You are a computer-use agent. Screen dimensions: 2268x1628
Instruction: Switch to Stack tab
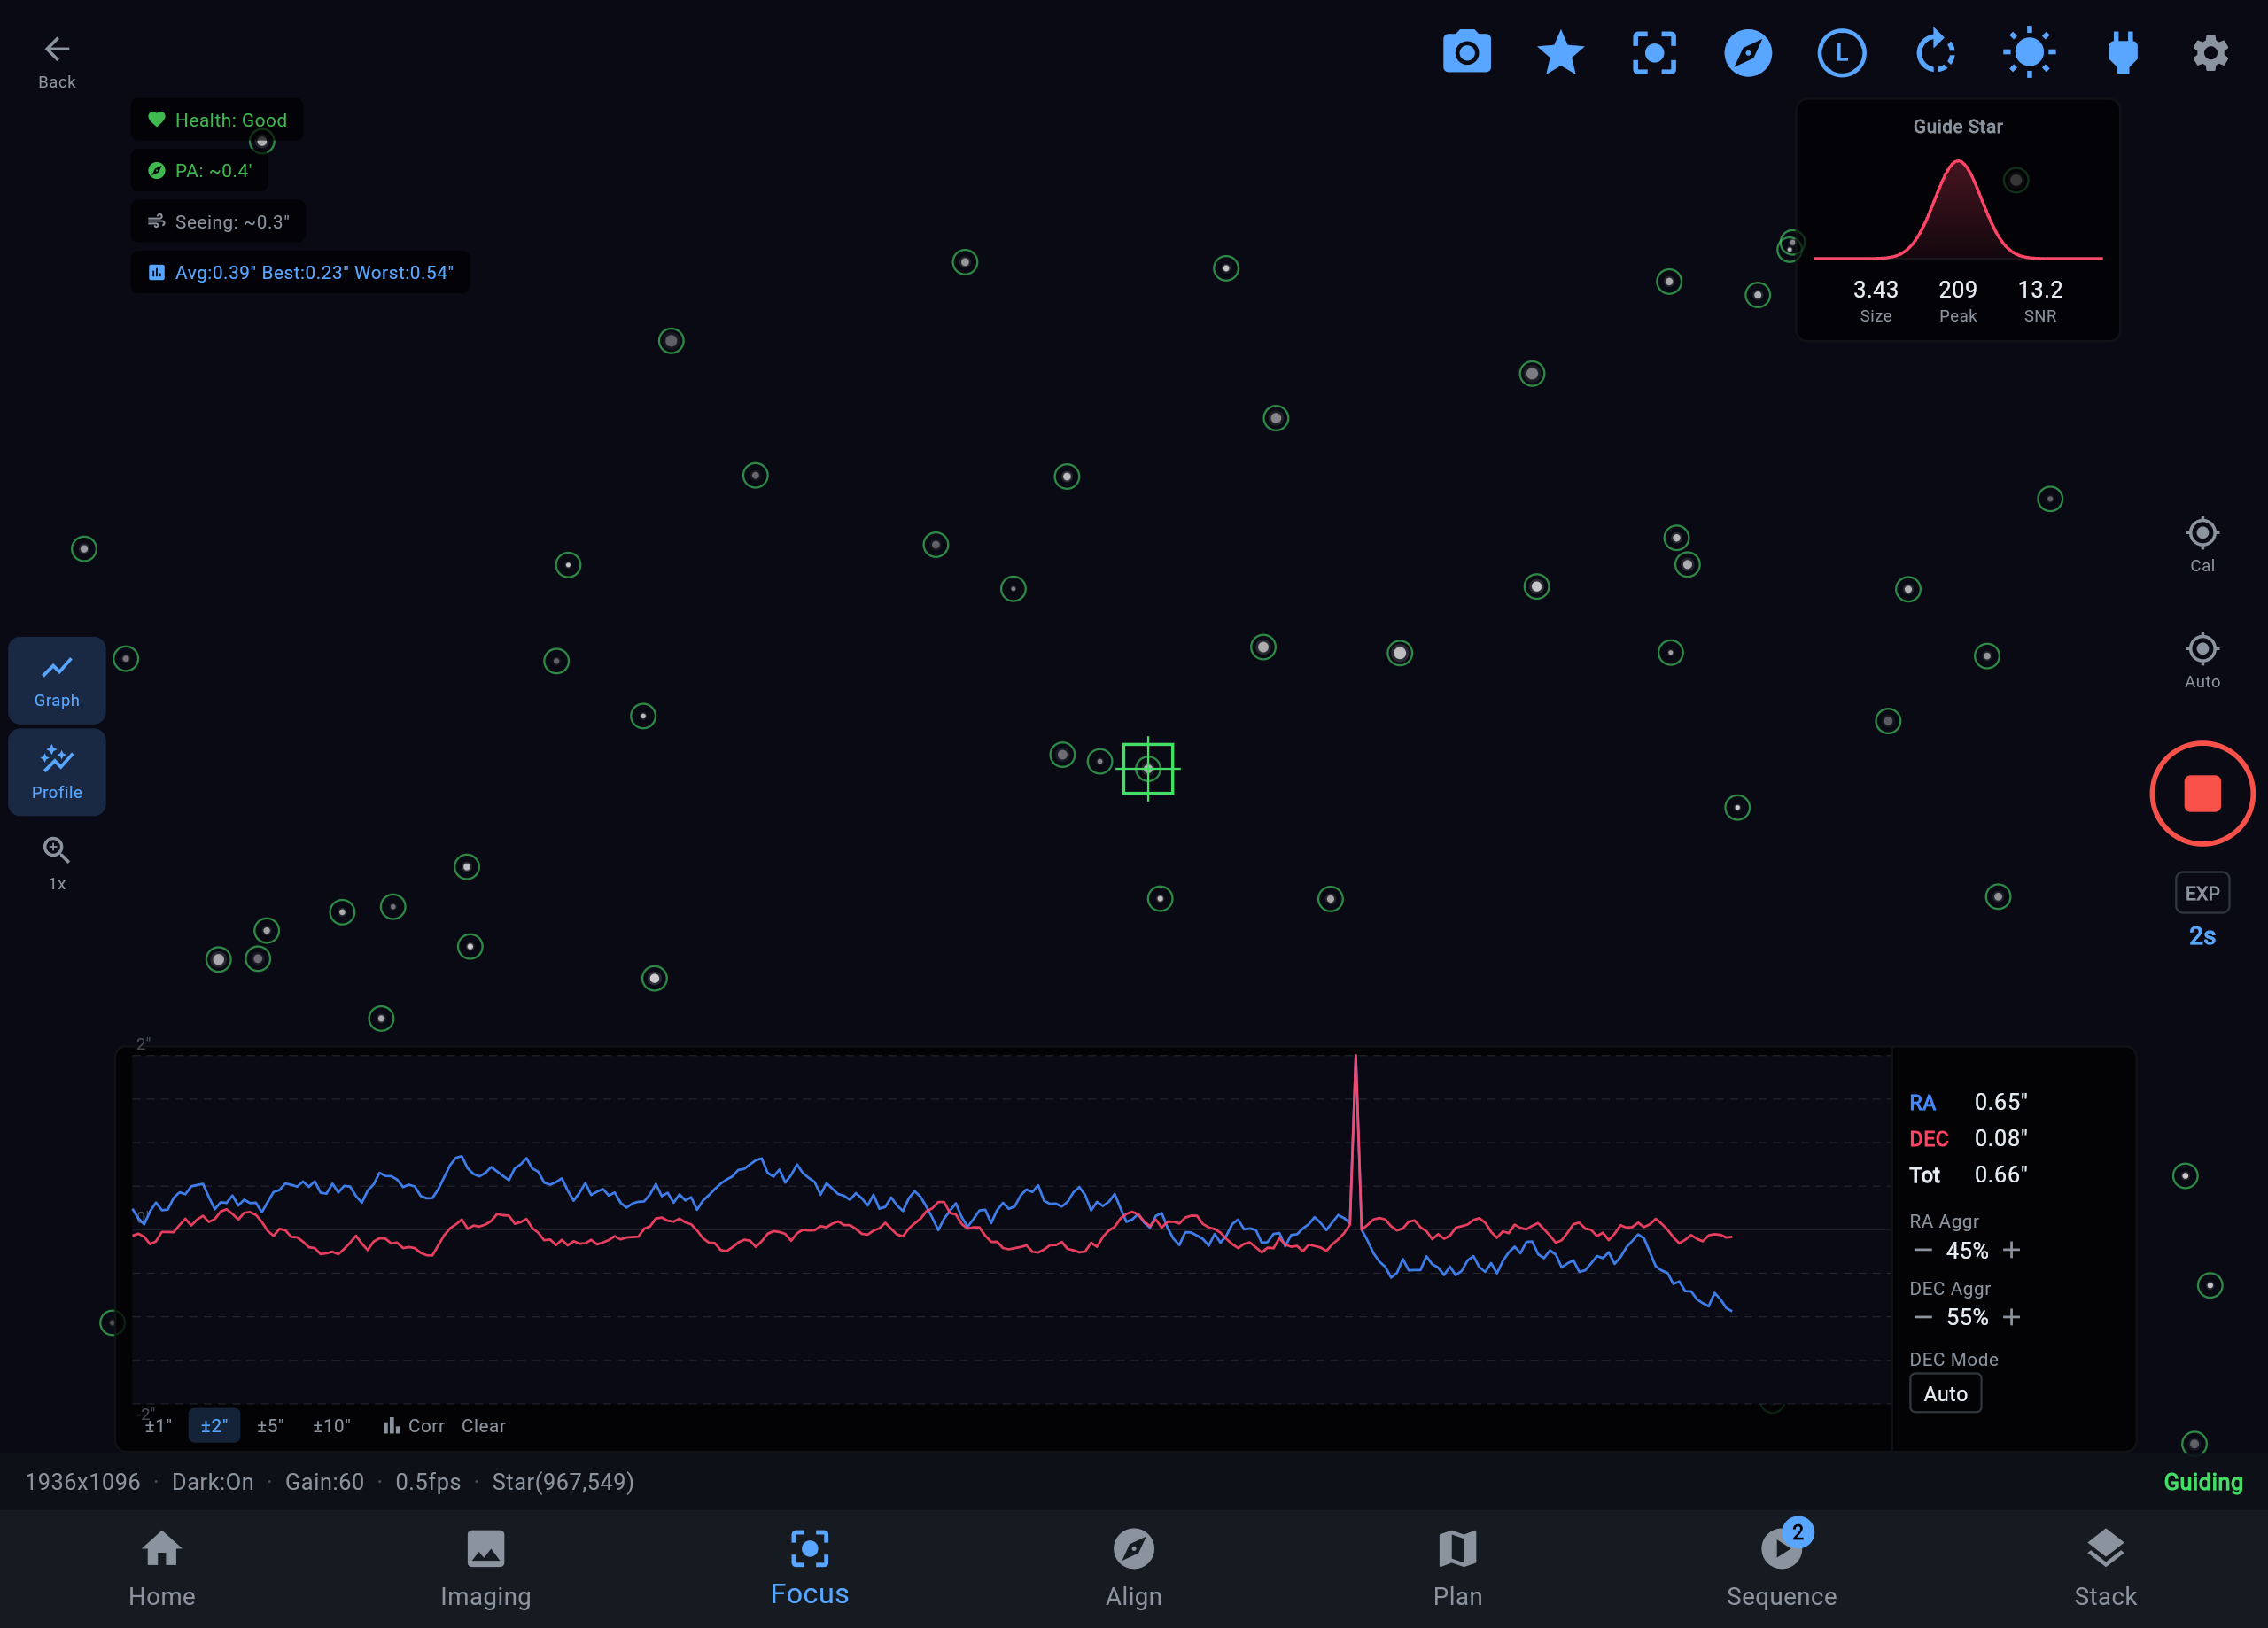pyautogui.click(x=2105, y=1568)
